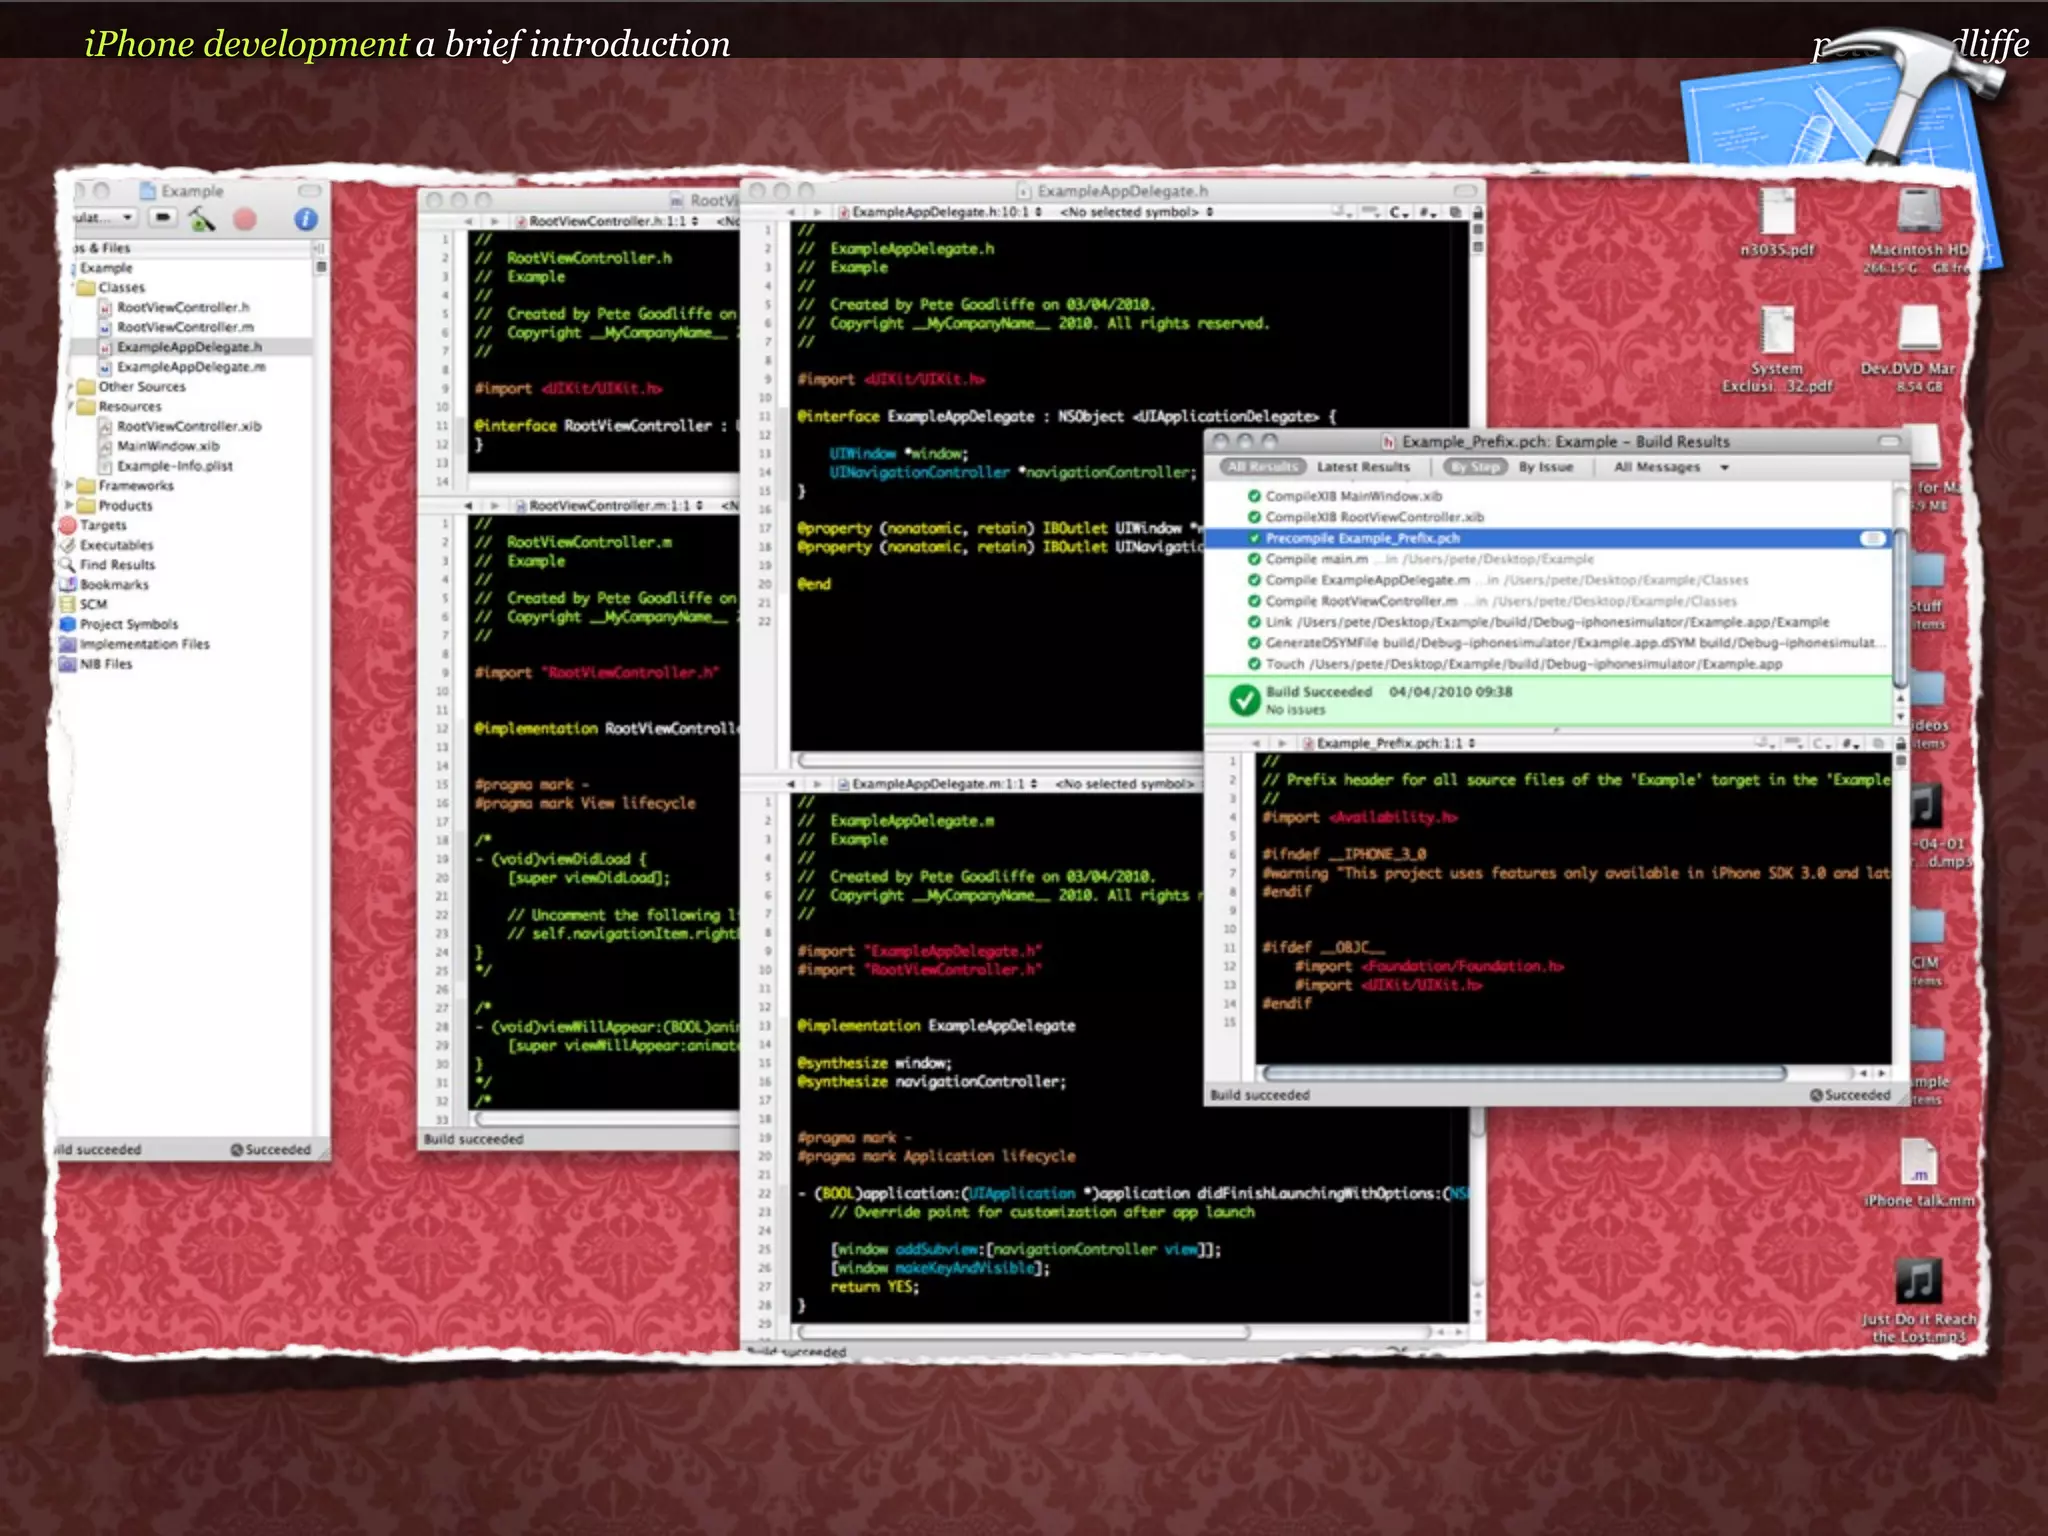Select the Targets group in the sidebar

(103, 525)
